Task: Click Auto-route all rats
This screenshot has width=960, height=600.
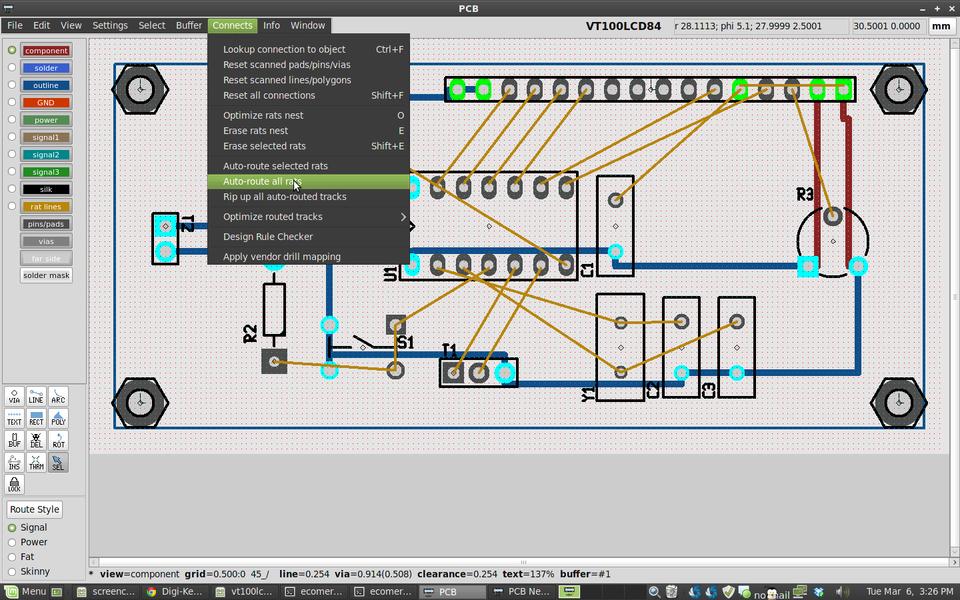Action: (262, 182)
